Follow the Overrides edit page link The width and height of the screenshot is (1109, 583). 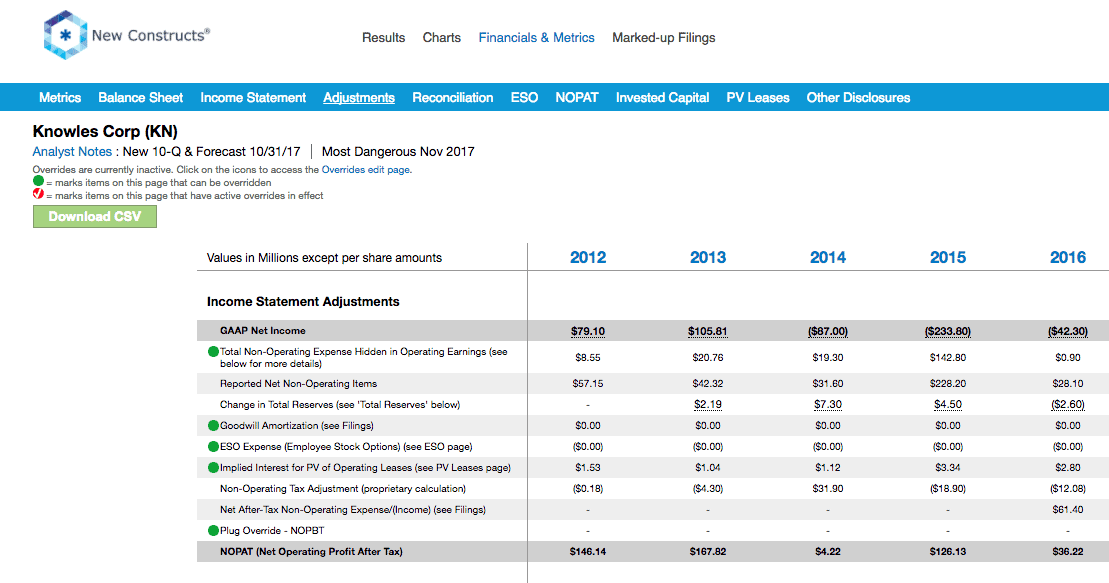[366, 170]
